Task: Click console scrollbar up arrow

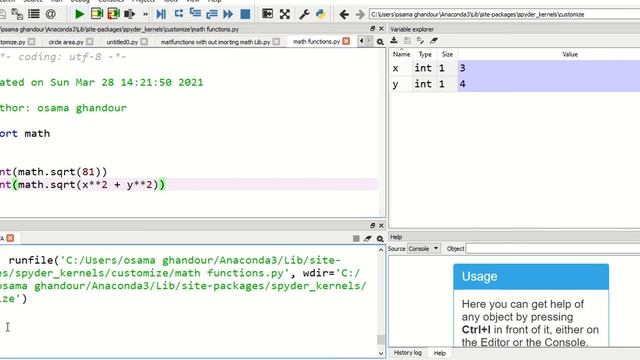Action: pos(381,250)
